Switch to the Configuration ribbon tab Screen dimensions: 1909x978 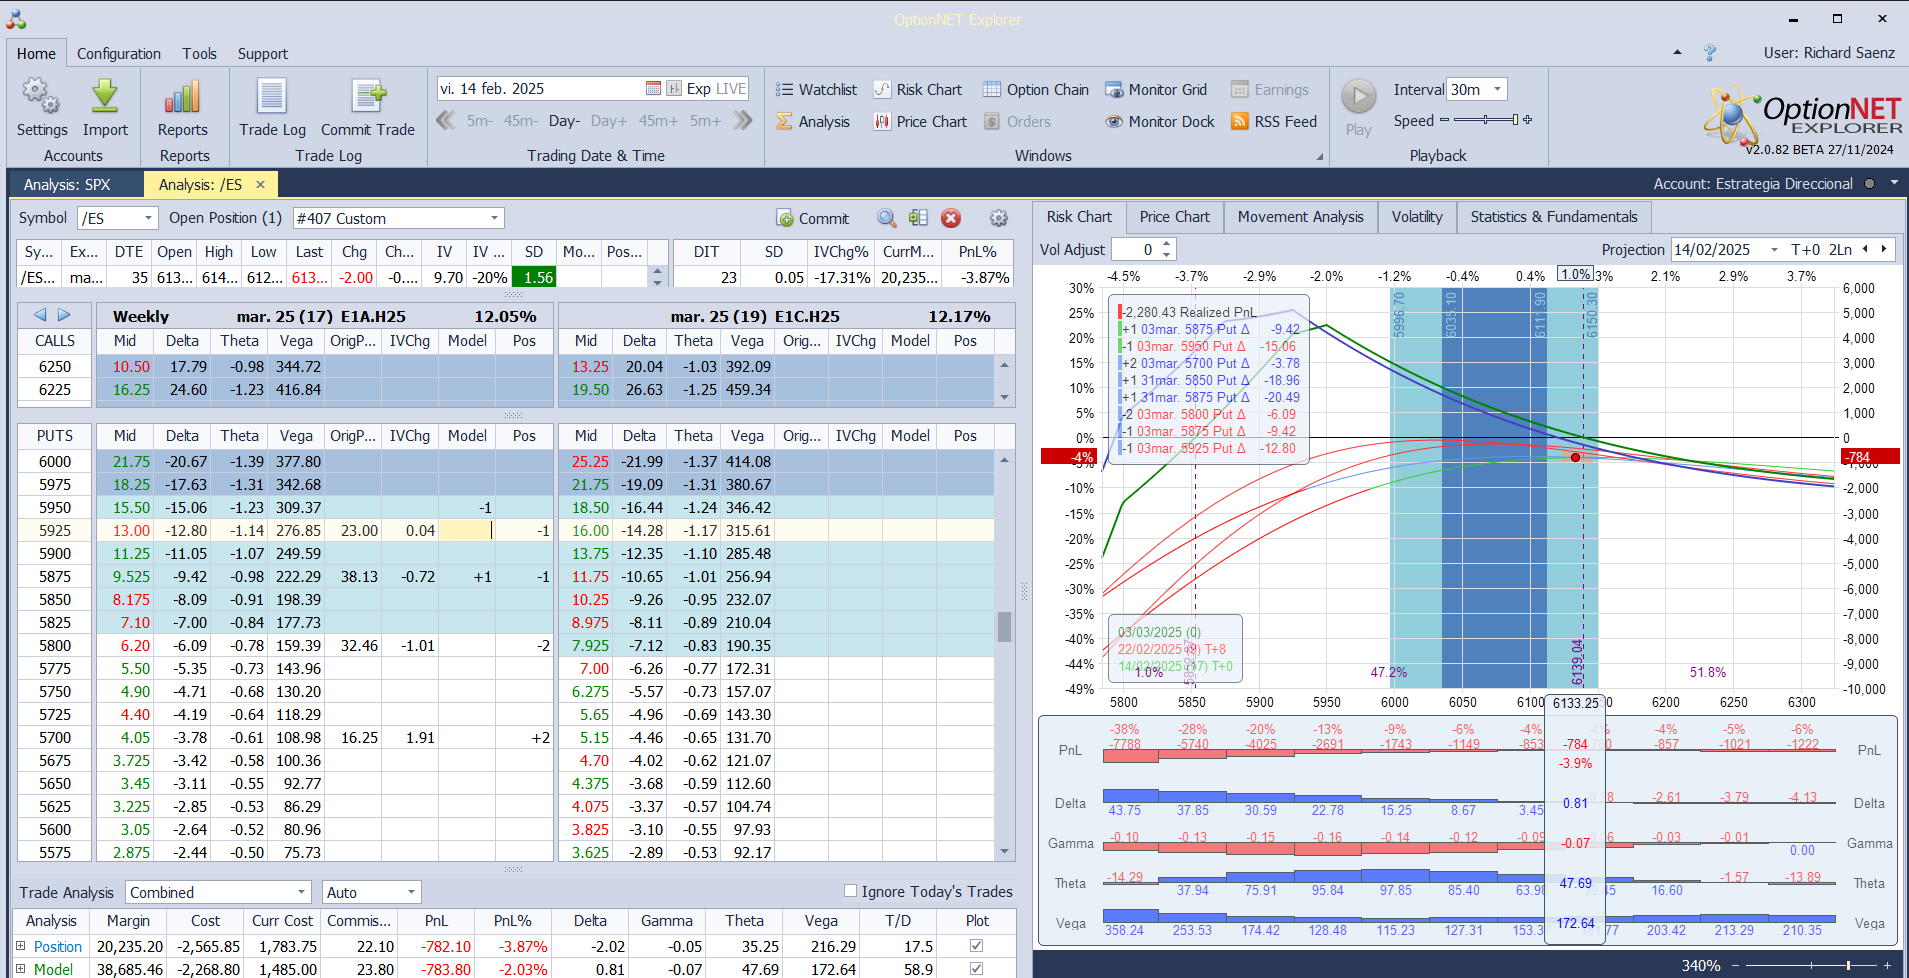119,54
